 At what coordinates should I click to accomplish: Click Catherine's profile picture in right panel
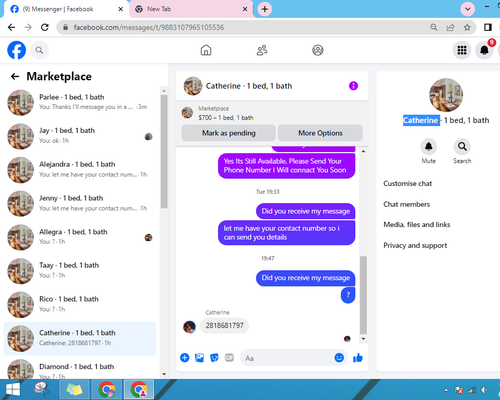[446, 95]
